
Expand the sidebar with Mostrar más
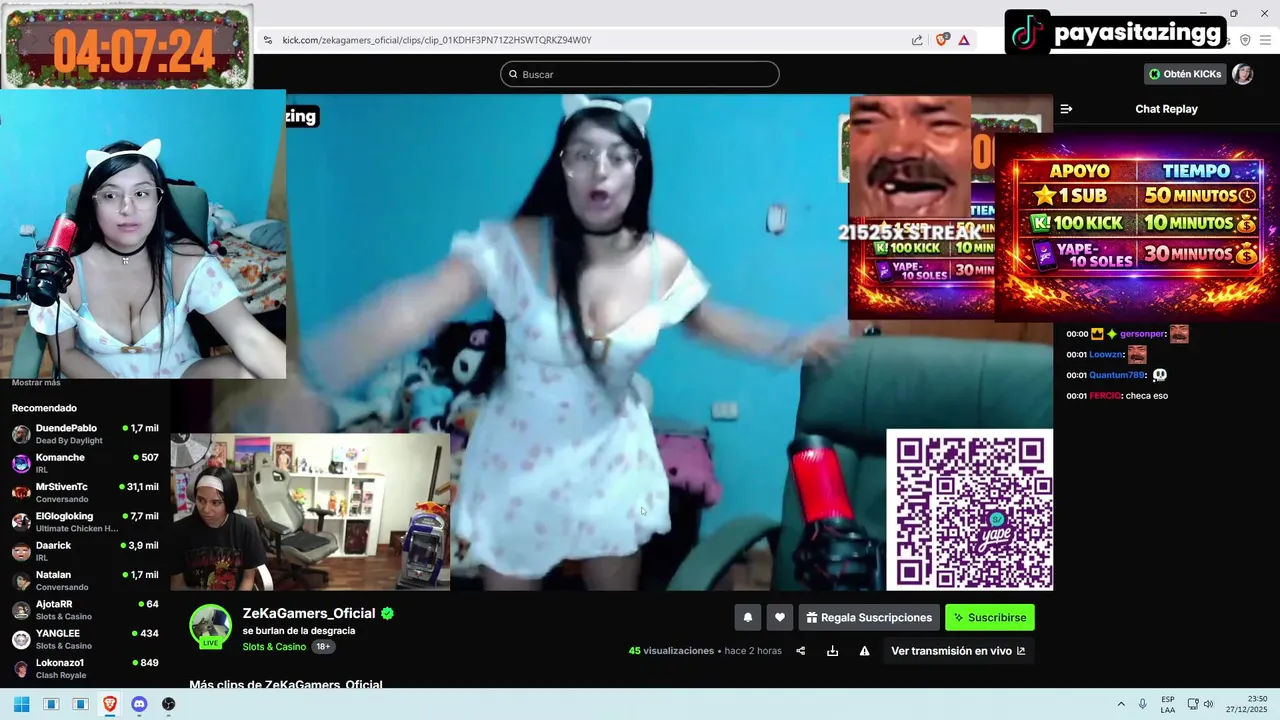tap(36, 383)
